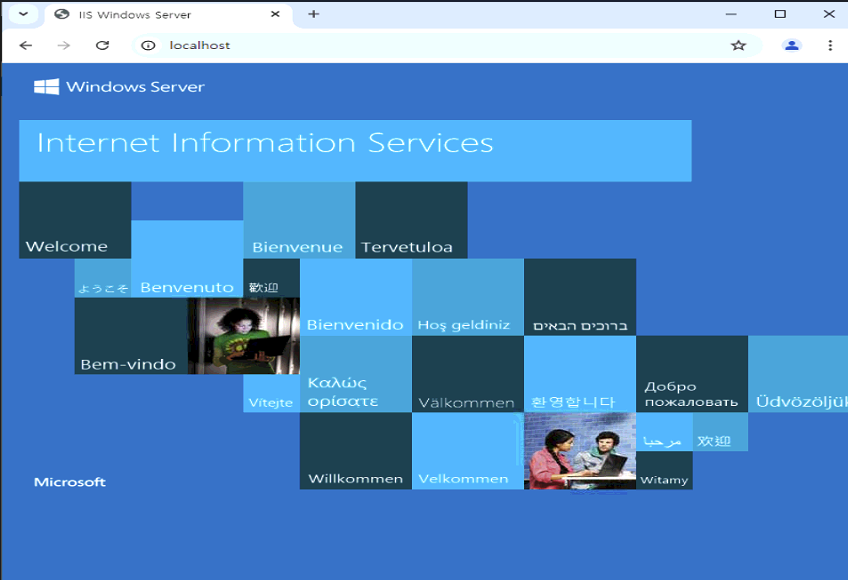Click the Bem-vindo tile
Viewport: 848px width, 580px height.
pyautogui.click(x=131, y=336)
